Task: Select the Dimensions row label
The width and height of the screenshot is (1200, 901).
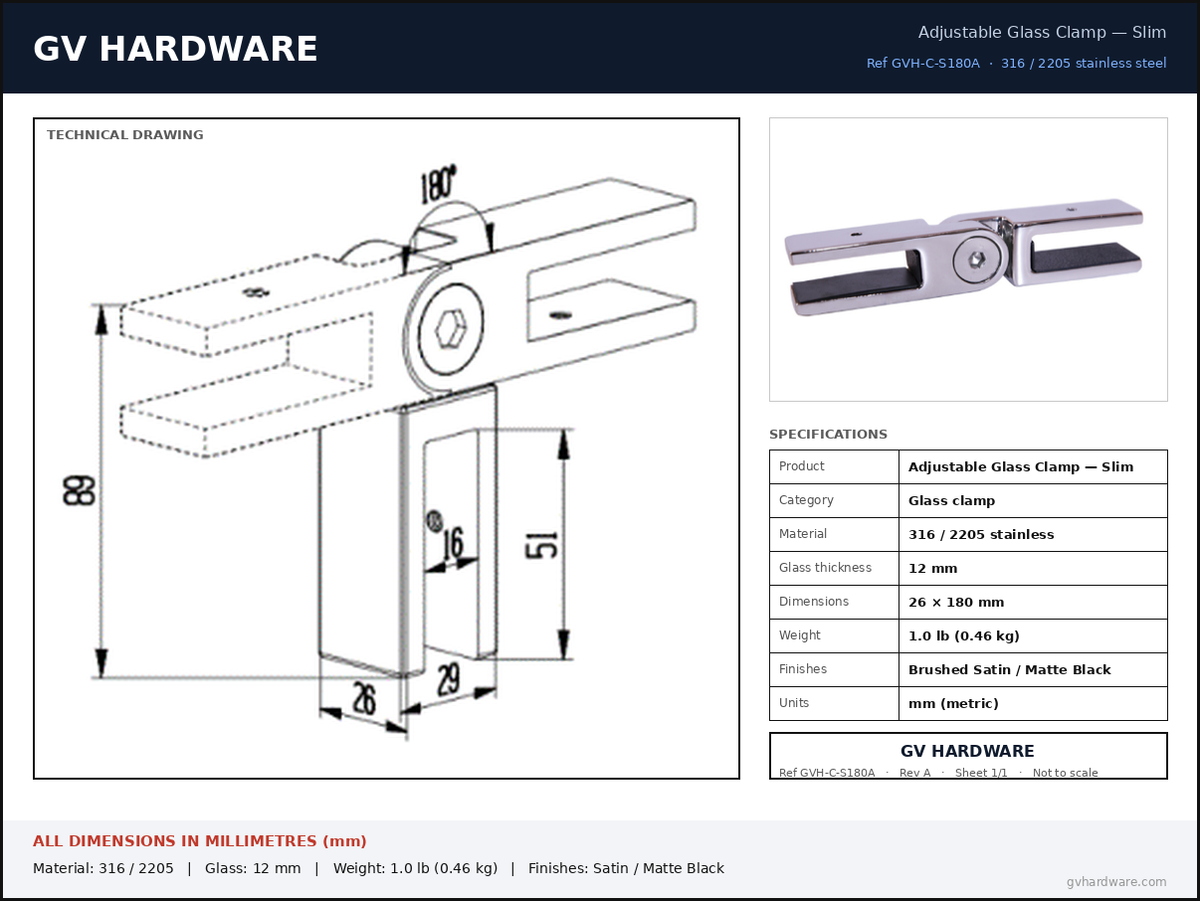Action: pyautogui.click(x=814, y=601)
